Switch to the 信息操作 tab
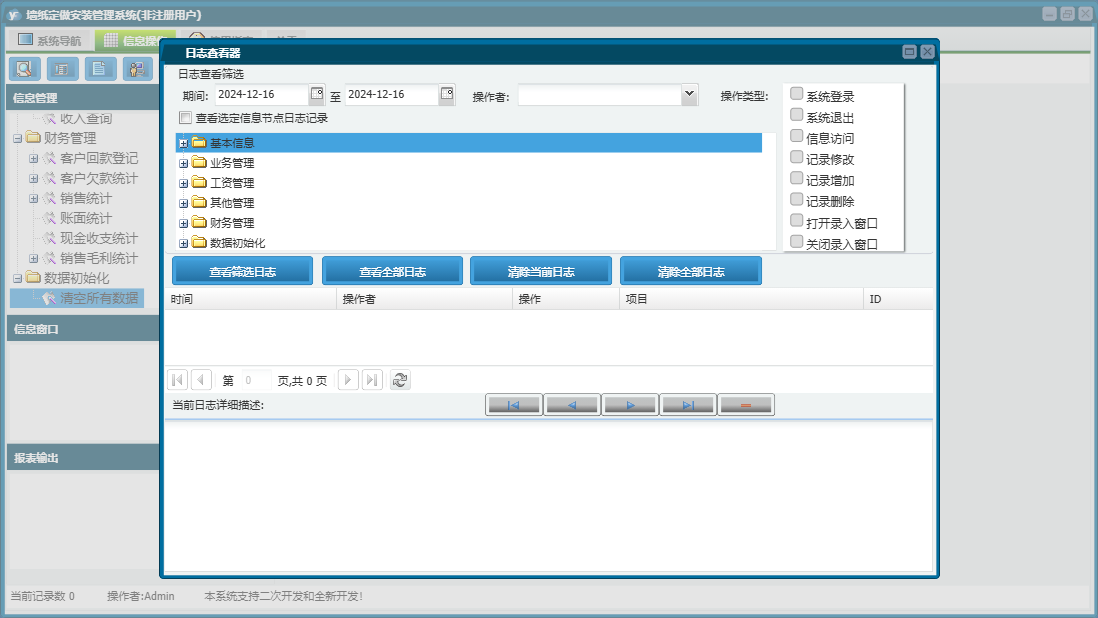Image resolution: width=1098 pixels, height=618 pixels. pyautogui.click(x=134, y=41)
